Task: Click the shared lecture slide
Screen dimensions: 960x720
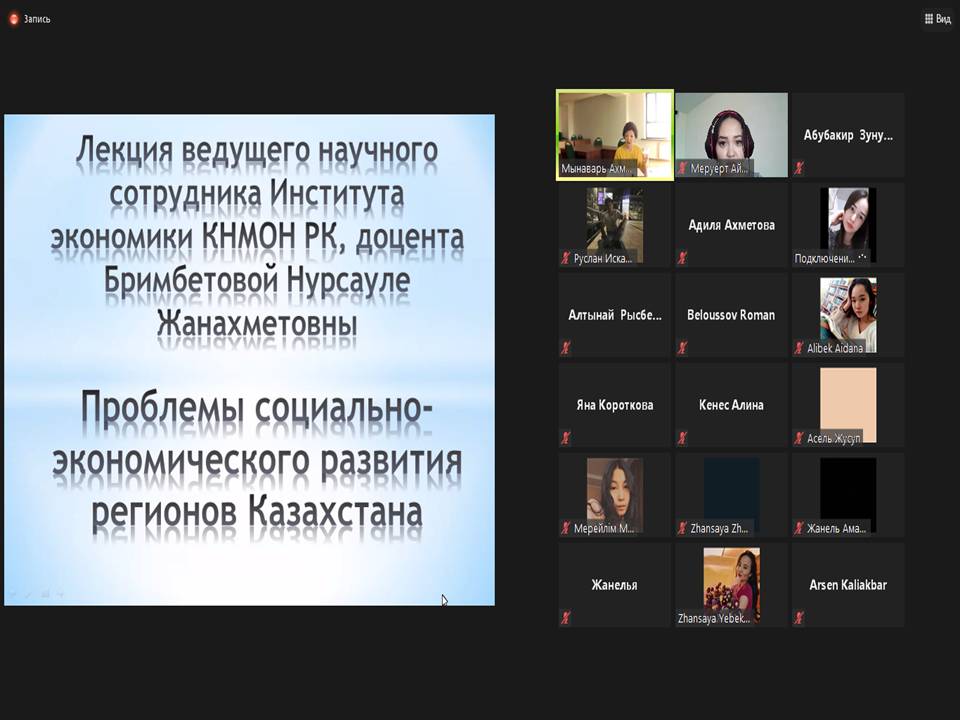Action: click(249, 359)
